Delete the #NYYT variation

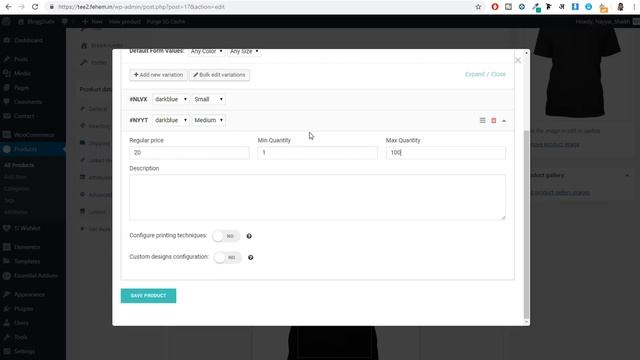click(x=493, y=120)
